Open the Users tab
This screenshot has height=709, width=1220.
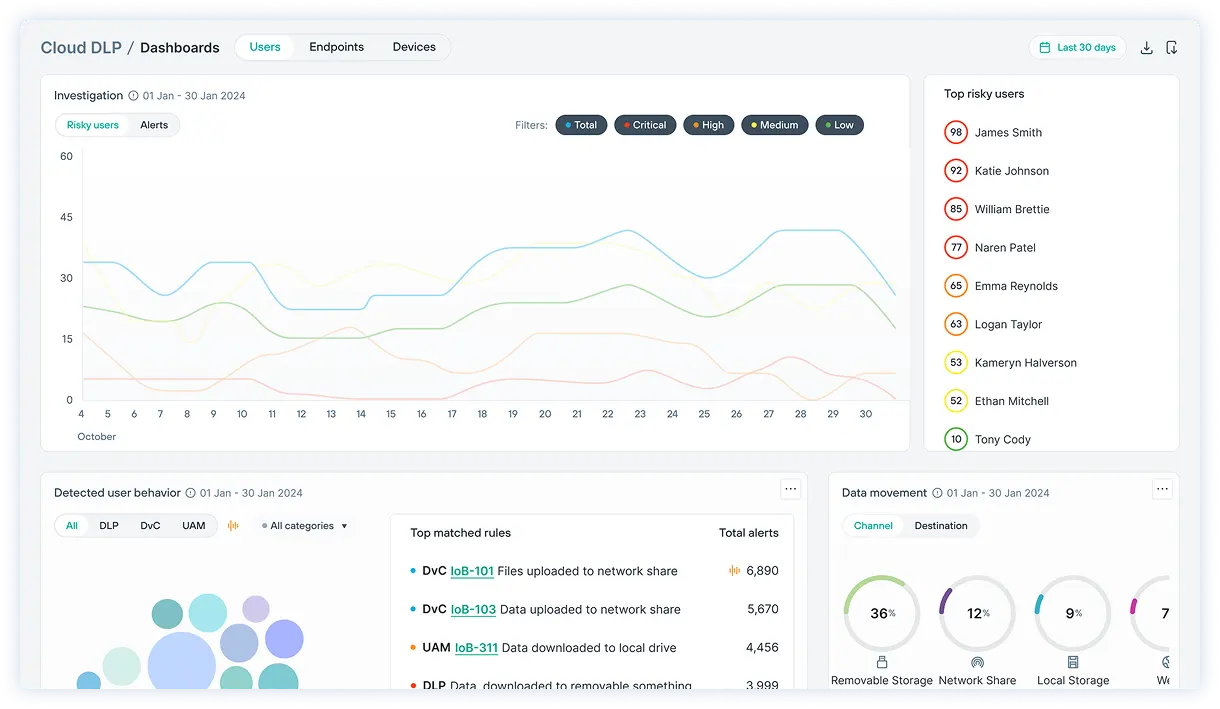[x=265, y=47]
